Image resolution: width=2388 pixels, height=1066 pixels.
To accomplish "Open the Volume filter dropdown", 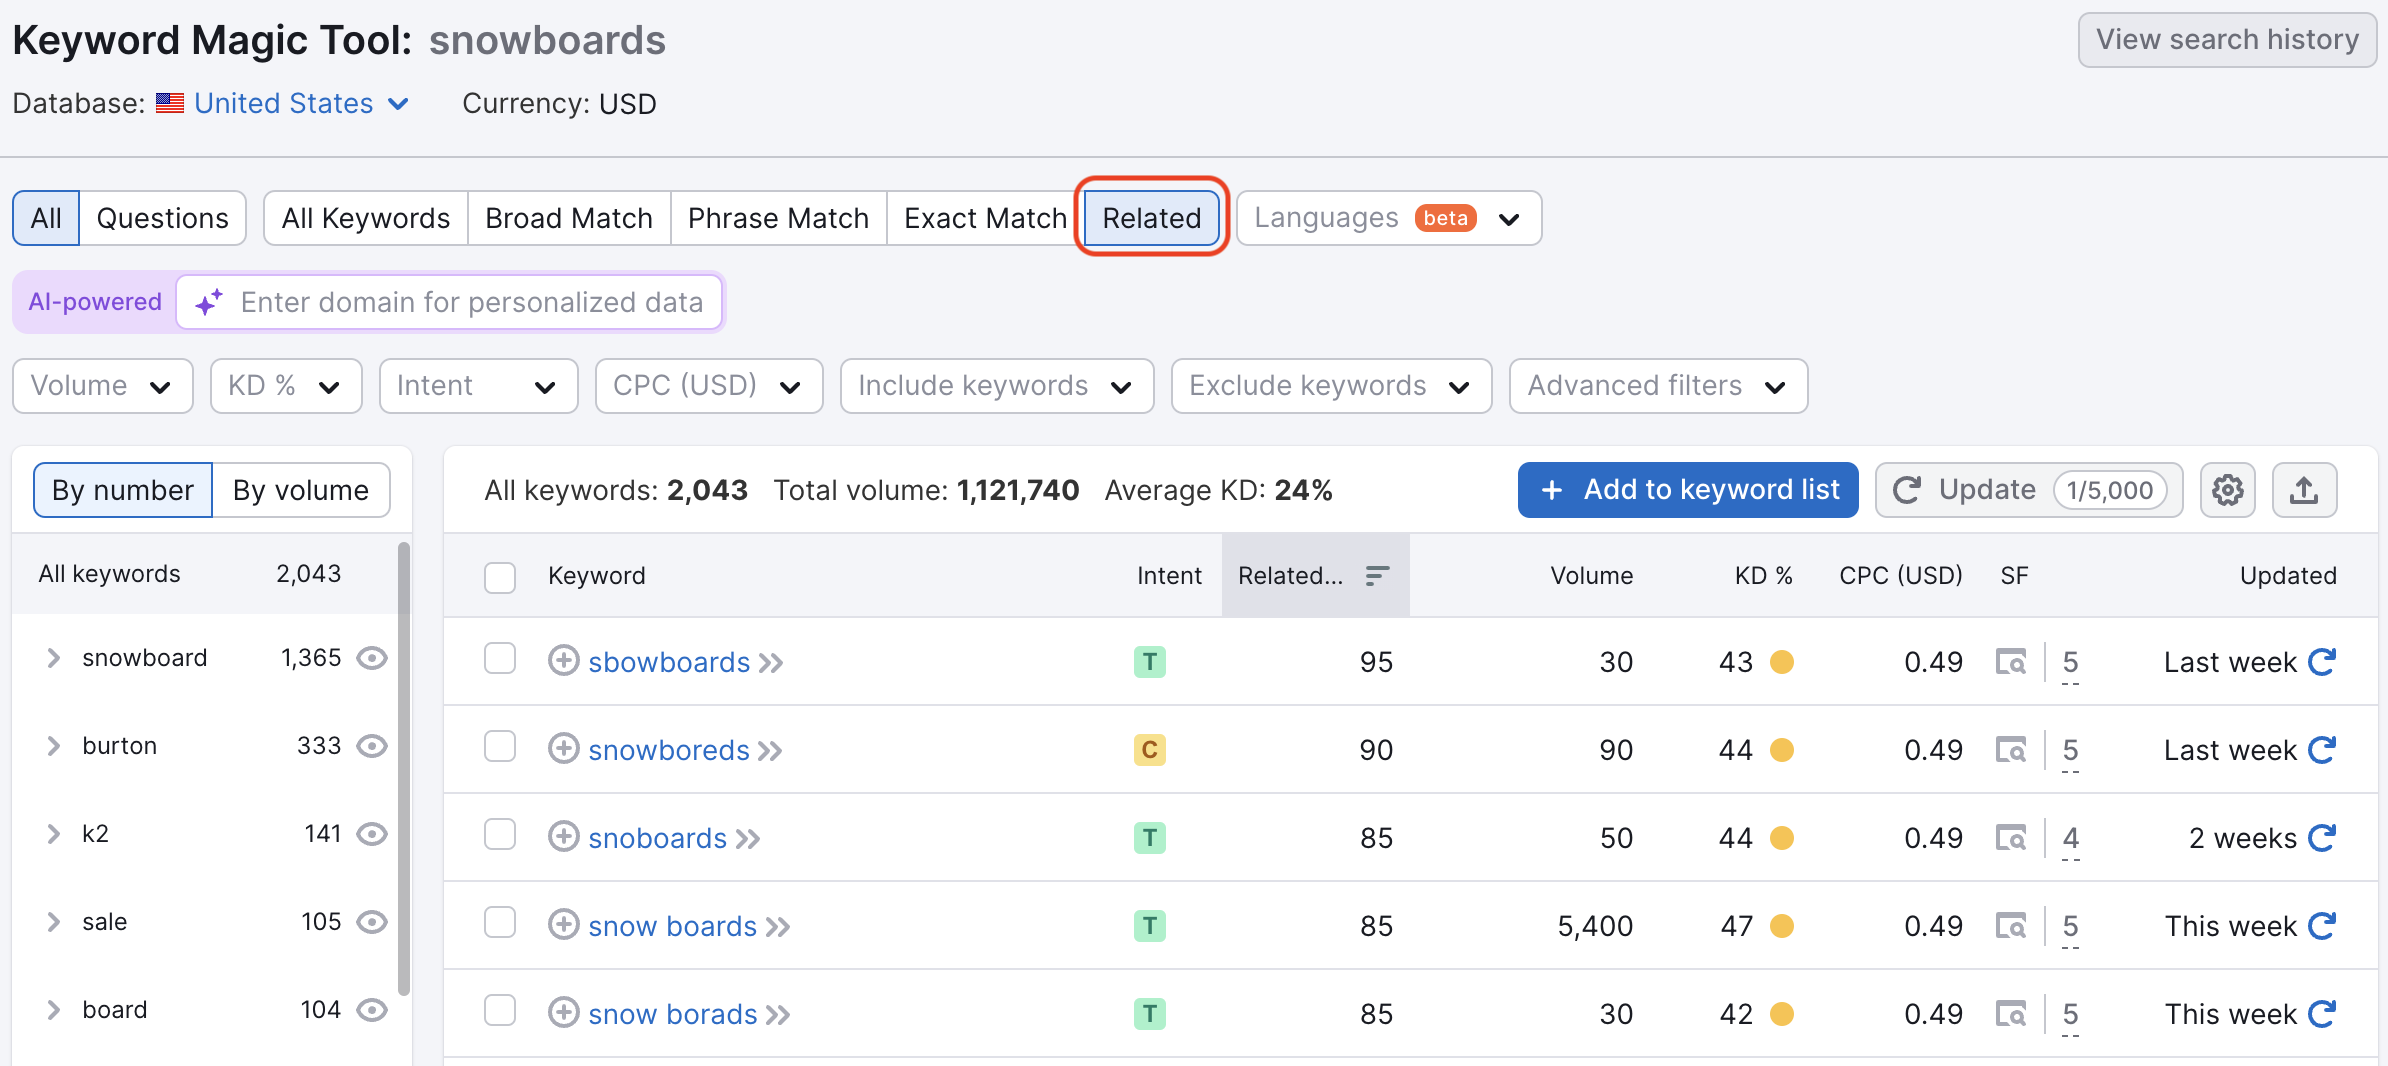I will pyautogui.click(x=102, y=386).
